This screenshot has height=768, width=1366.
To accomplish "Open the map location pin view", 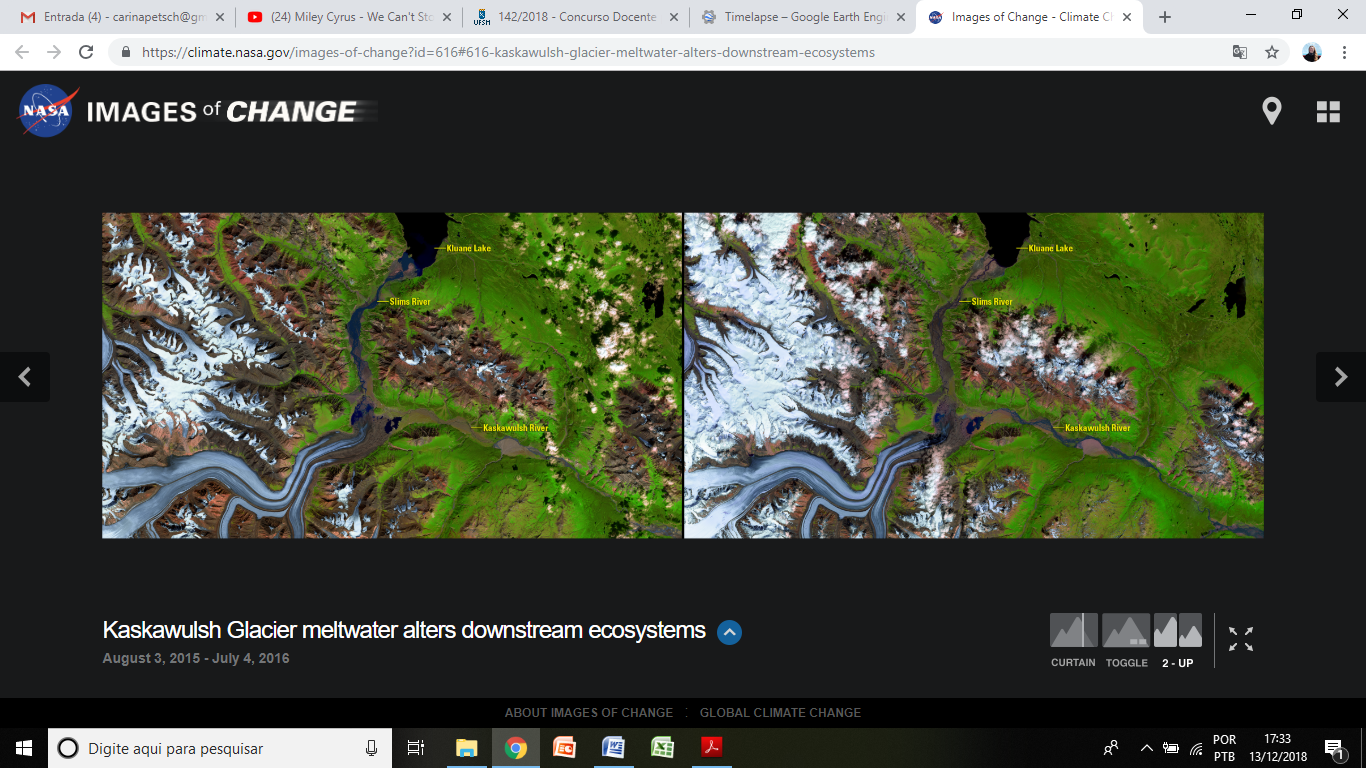I will [x=1271, y=111].
